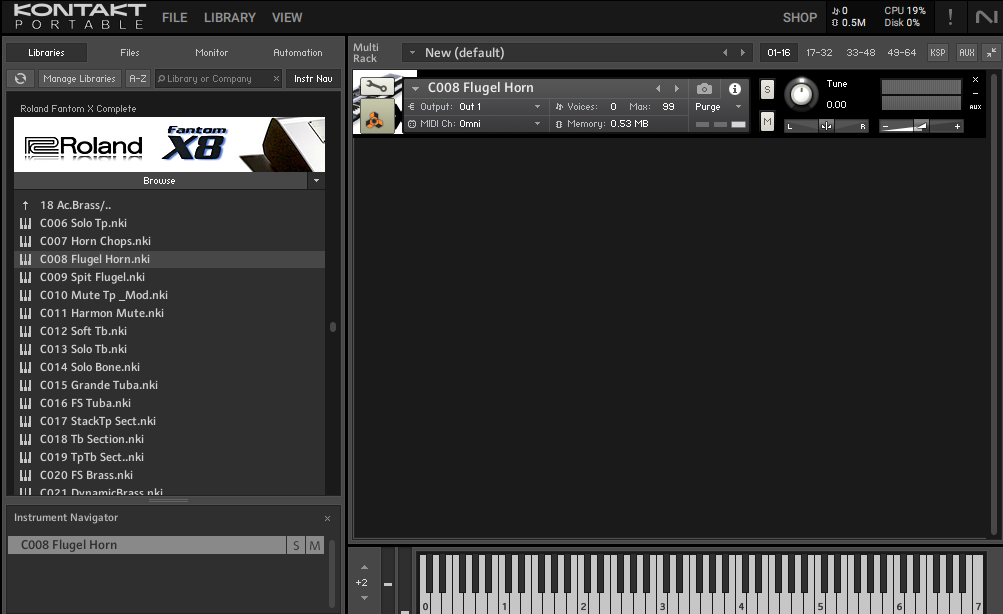Toggle Instr Nav panel visibility
This screenshot has width=1003, height=614.
click(313, 79)
